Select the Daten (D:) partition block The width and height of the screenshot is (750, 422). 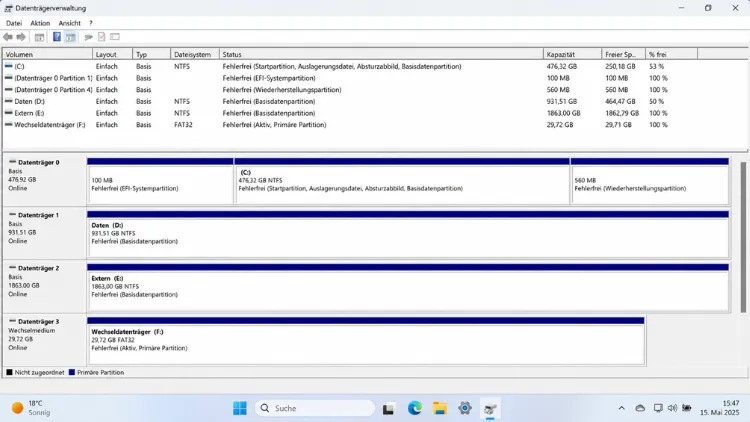pyautogui.click(x=408, y=234)
